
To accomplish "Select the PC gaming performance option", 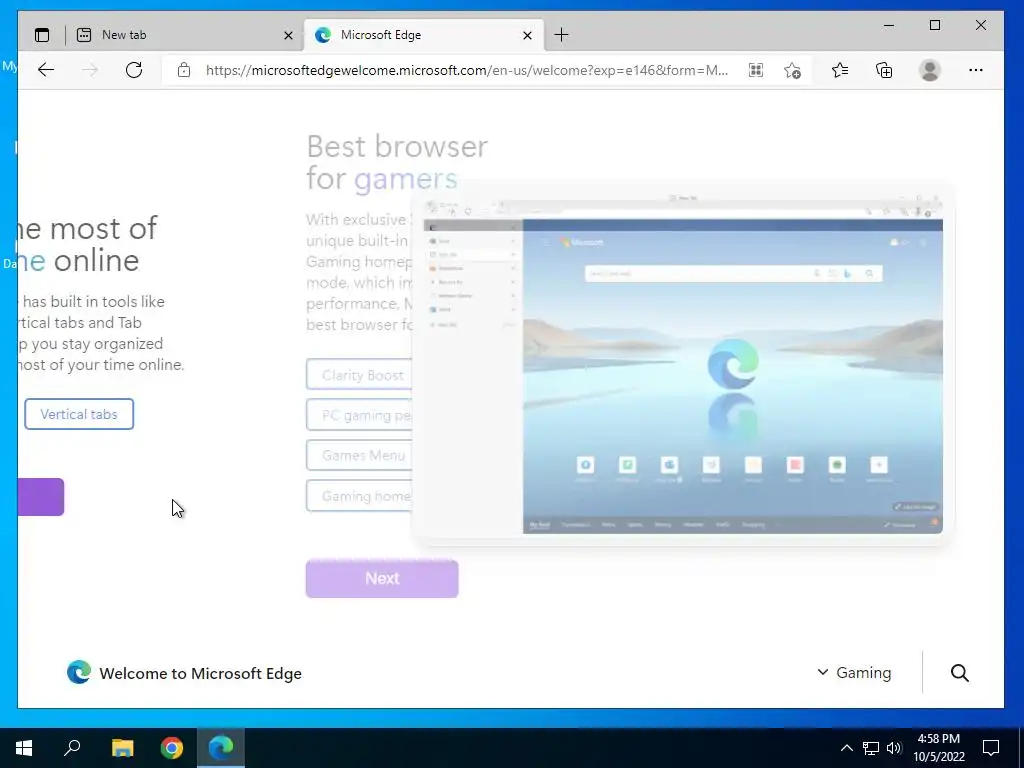I will point(359,415).
